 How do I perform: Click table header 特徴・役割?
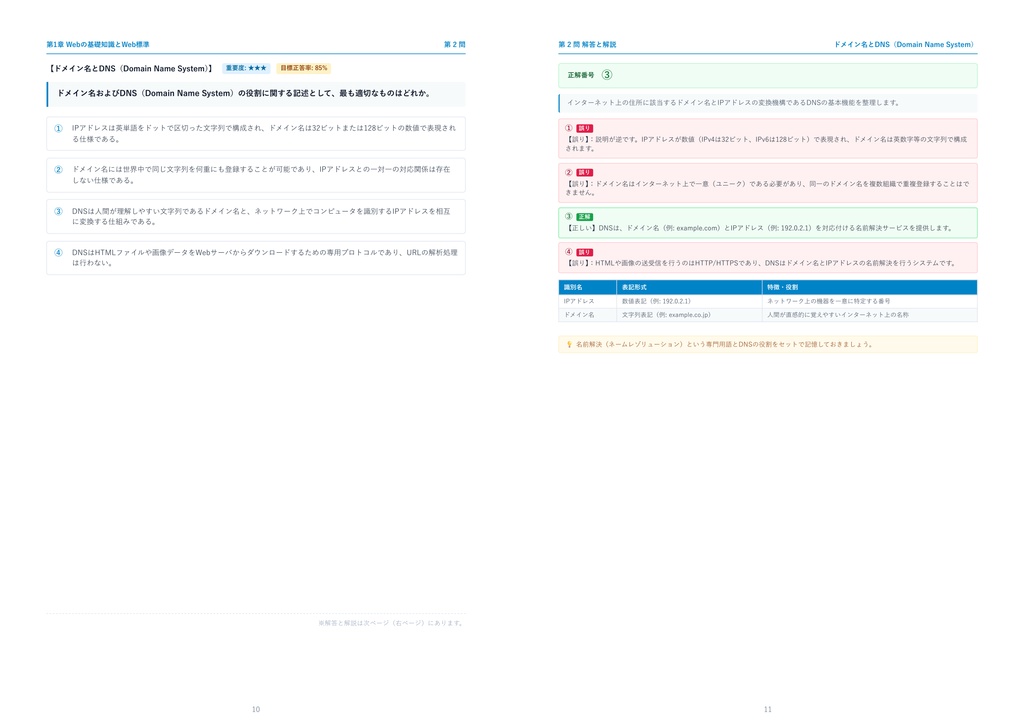(x=869, y=287)
